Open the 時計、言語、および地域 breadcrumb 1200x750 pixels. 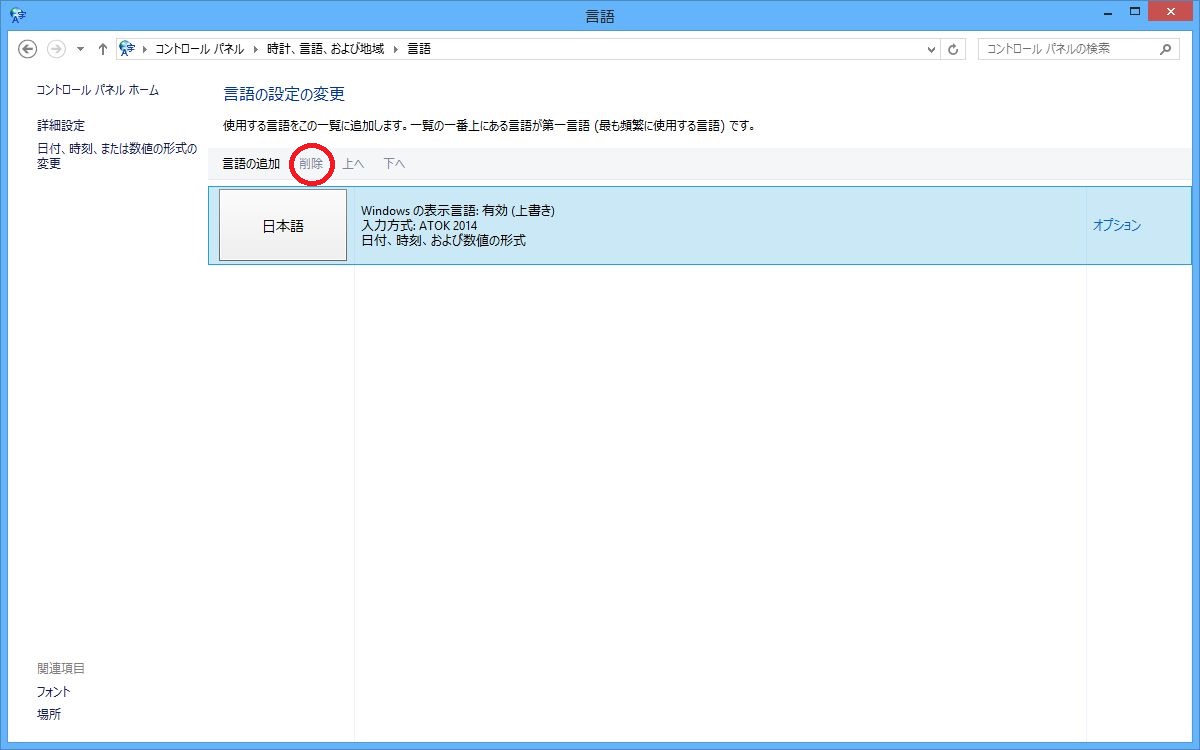click(325, 49)
